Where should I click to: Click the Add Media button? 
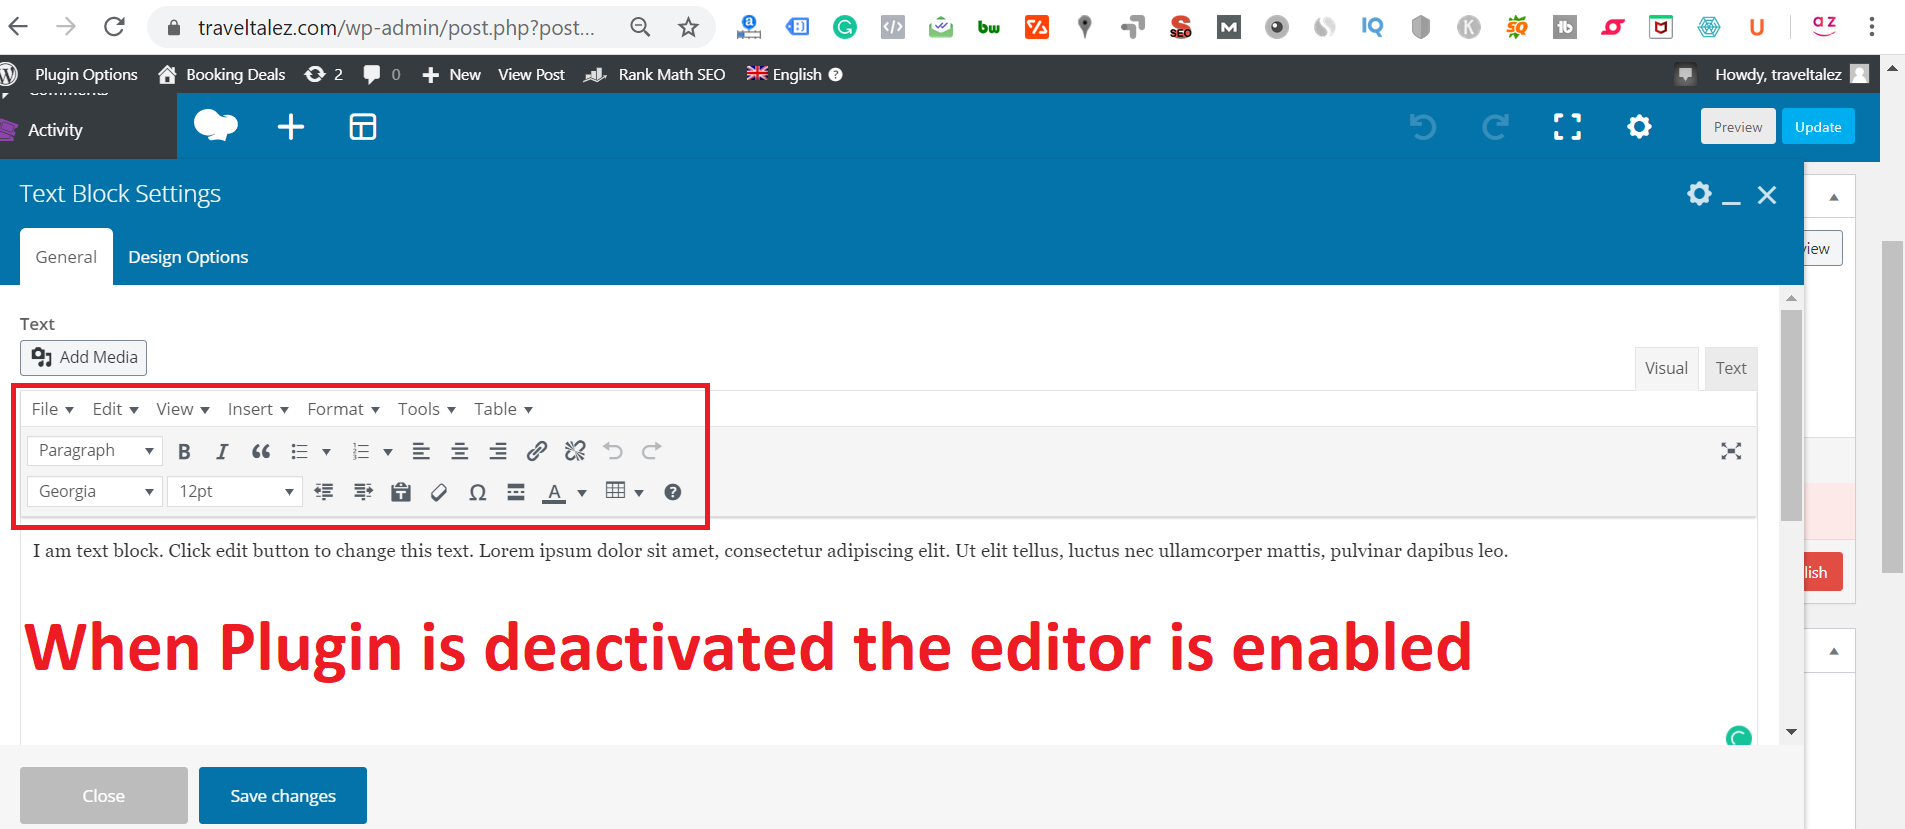pos(84,358)
